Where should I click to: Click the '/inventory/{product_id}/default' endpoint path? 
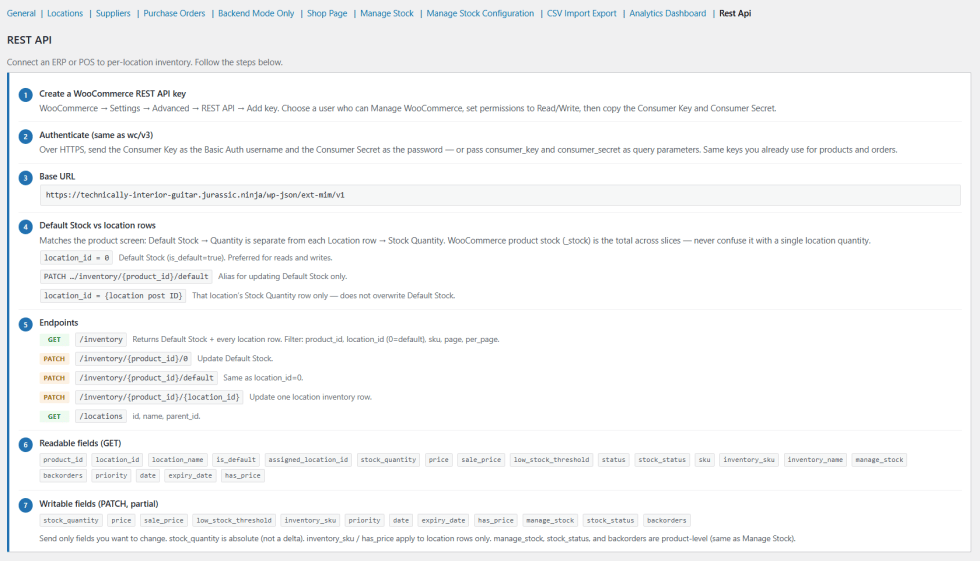146,378
